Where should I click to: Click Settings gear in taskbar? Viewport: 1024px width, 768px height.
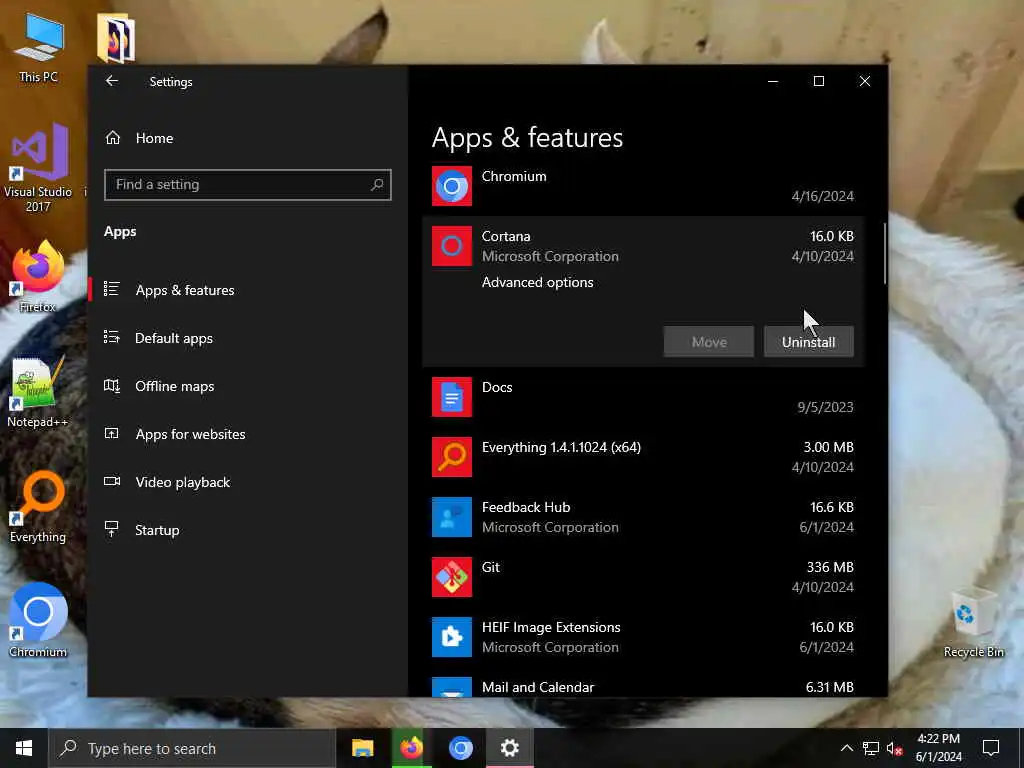point(509,748)
